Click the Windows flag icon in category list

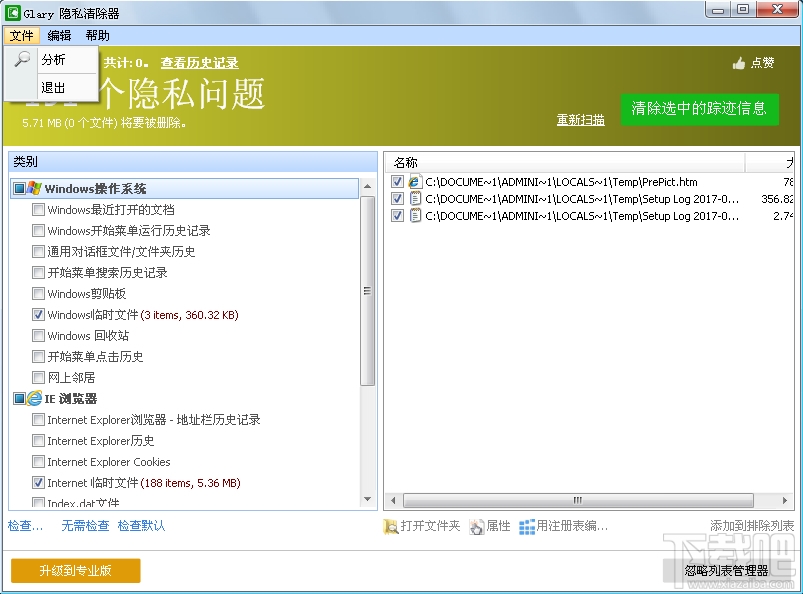click(34, 188)
